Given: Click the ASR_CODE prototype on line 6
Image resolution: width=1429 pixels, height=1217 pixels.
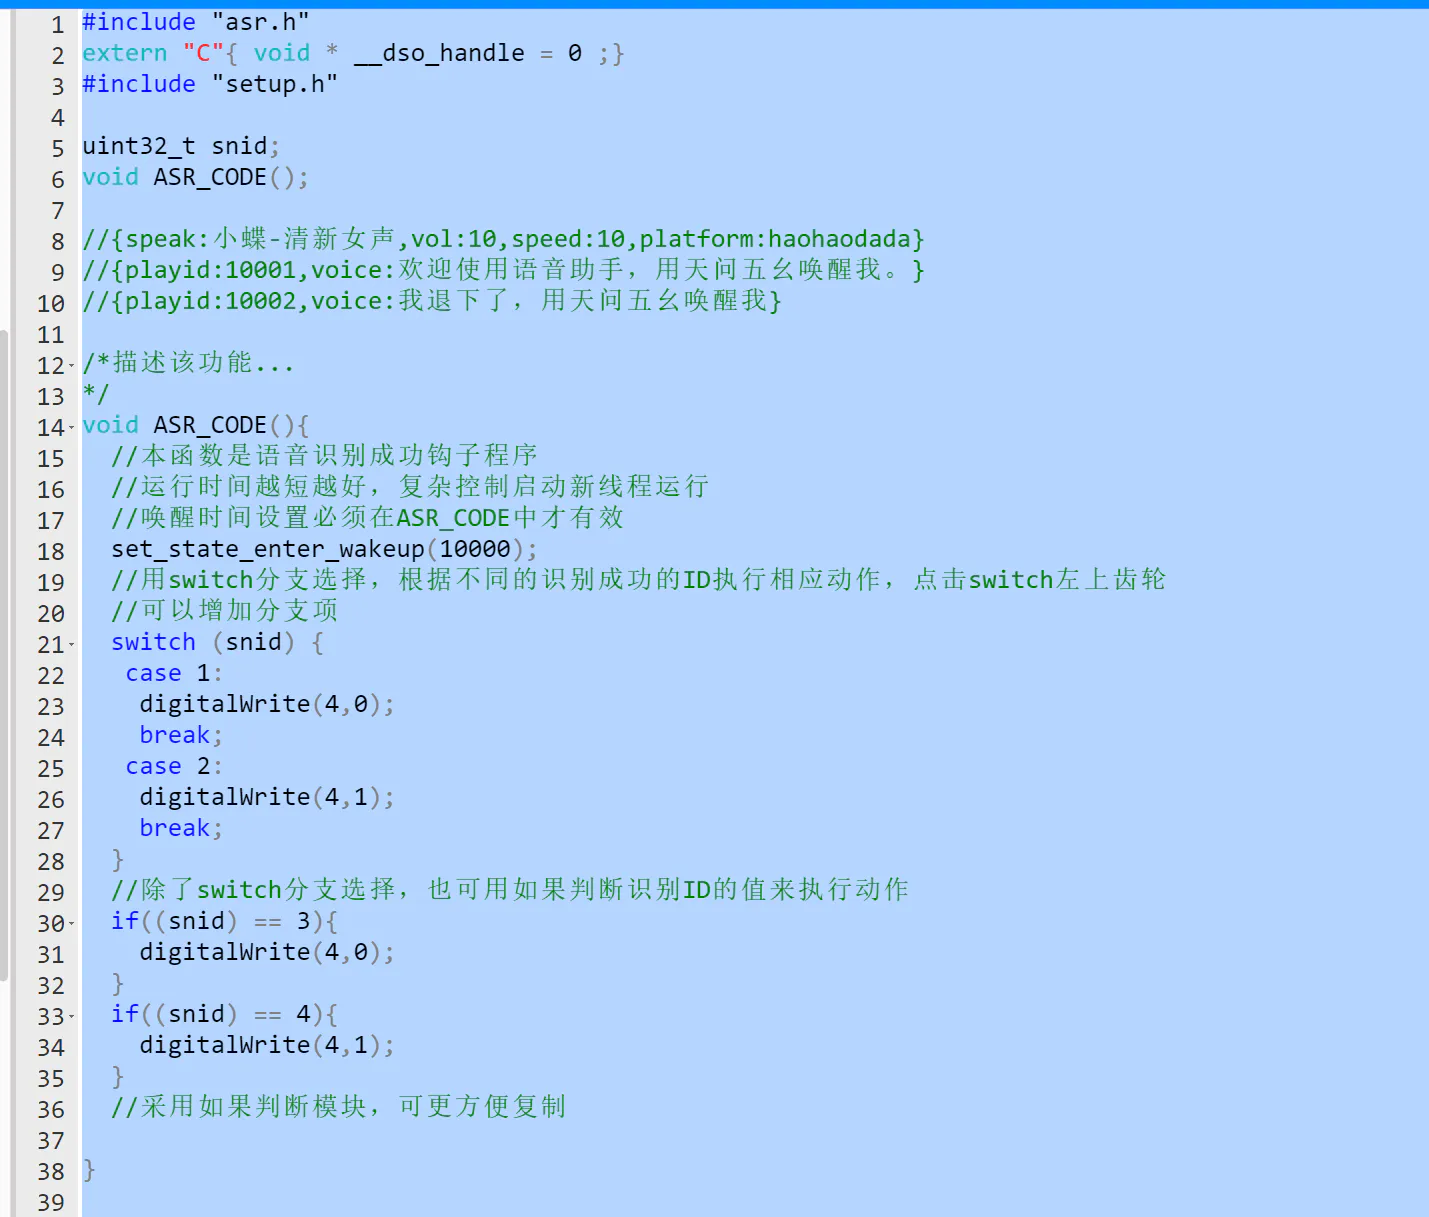Looking at the screenshot, I should pos(195,177).
